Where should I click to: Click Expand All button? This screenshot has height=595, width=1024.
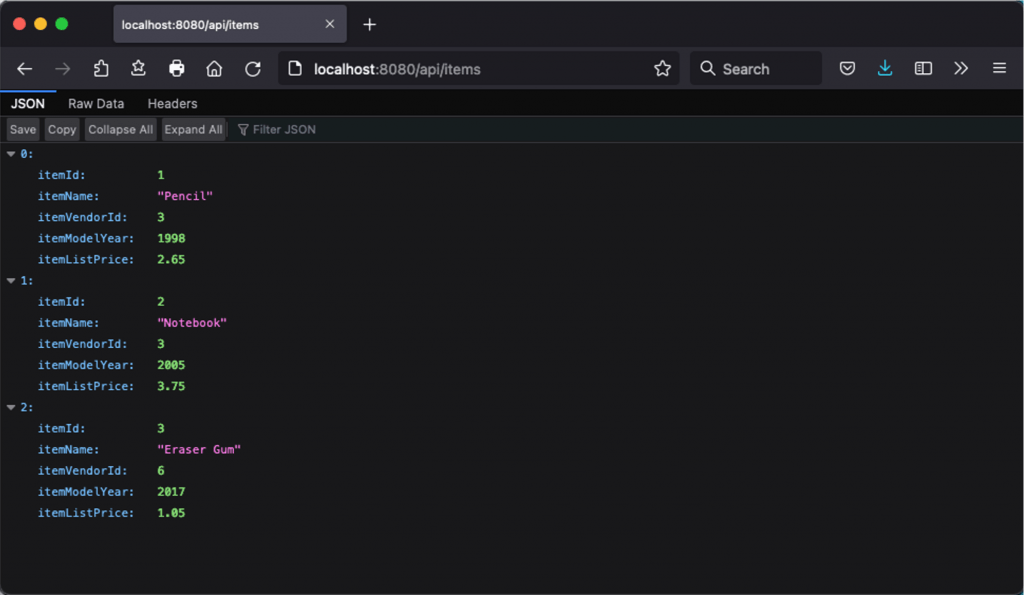[x=193, y=130]
